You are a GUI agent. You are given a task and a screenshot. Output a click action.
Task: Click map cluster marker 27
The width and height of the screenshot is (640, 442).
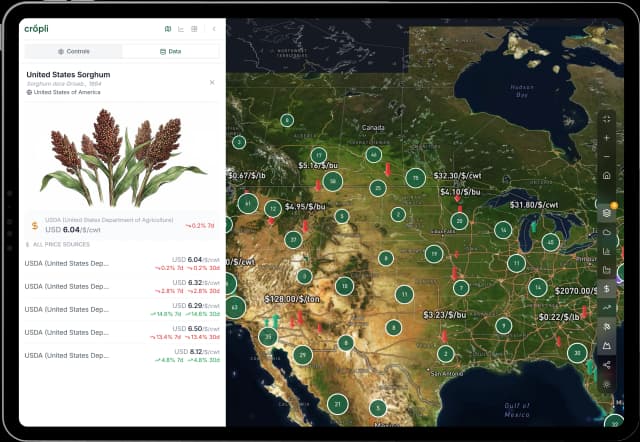(x=293, y=240)
